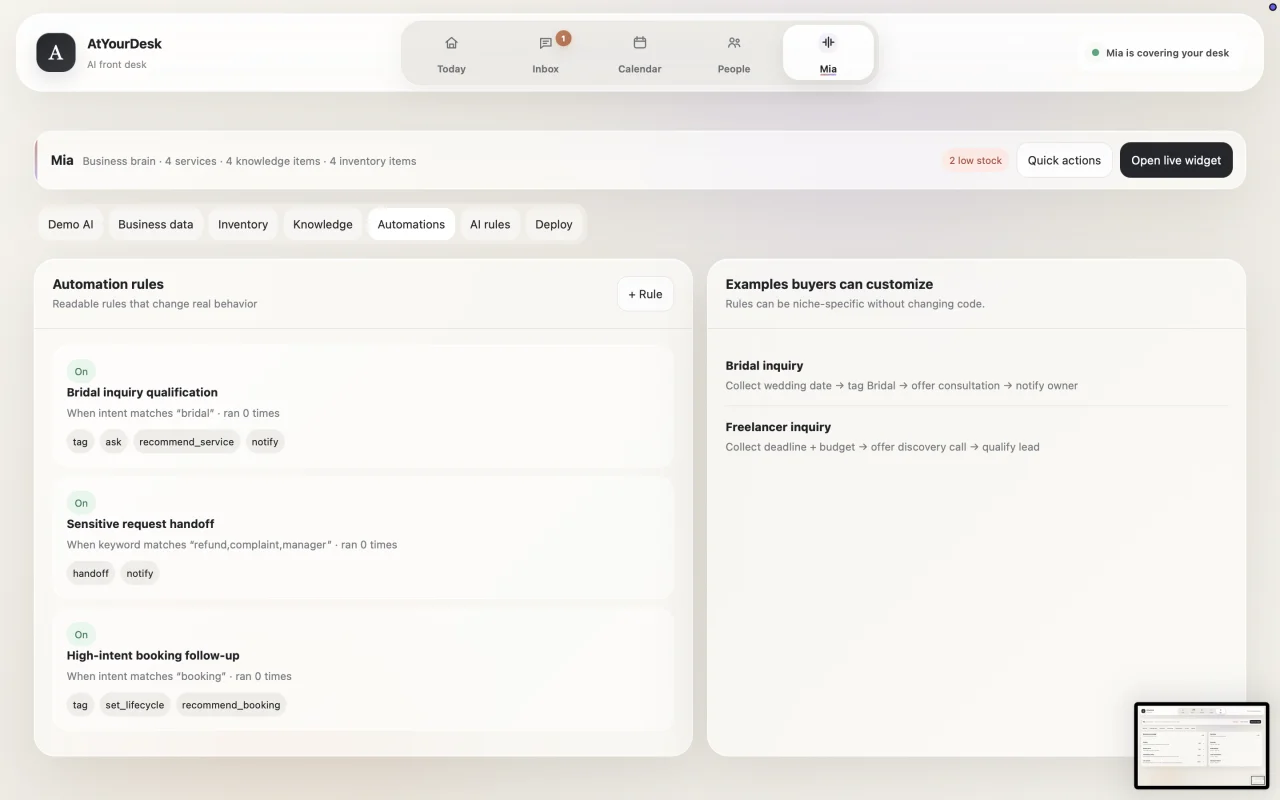Click tag chip under High-intent booking follow-up
Image resolution: width=1280 pixels, height=800 pixels.
[x=80, y=705]
